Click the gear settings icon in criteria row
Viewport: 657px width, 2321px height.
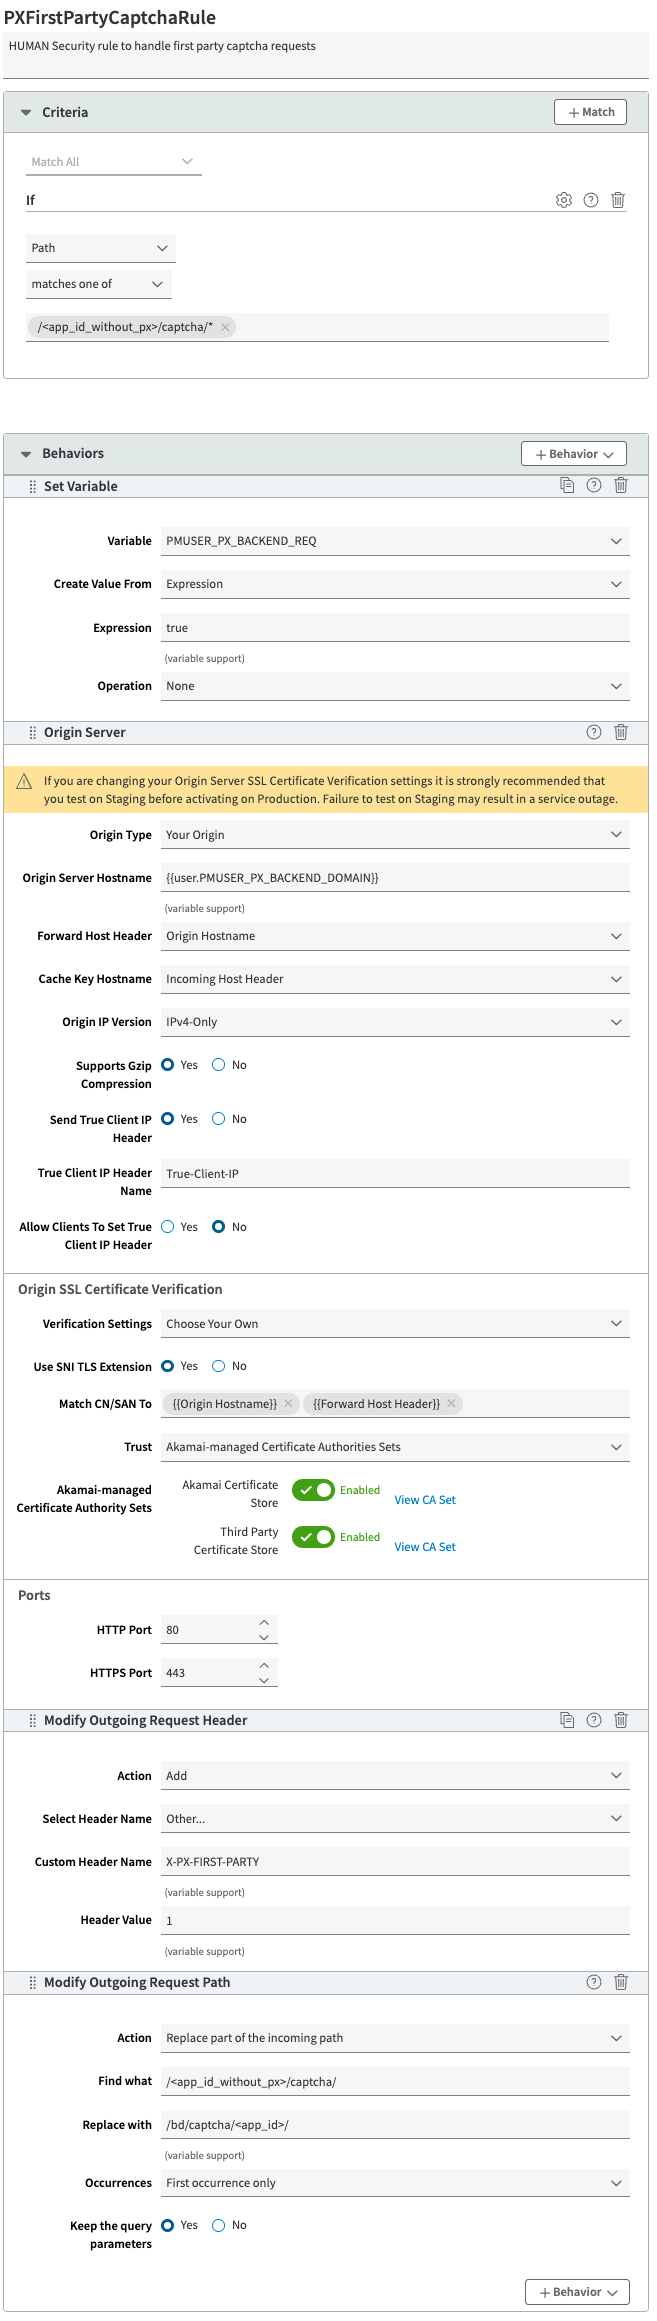[564, 200]
